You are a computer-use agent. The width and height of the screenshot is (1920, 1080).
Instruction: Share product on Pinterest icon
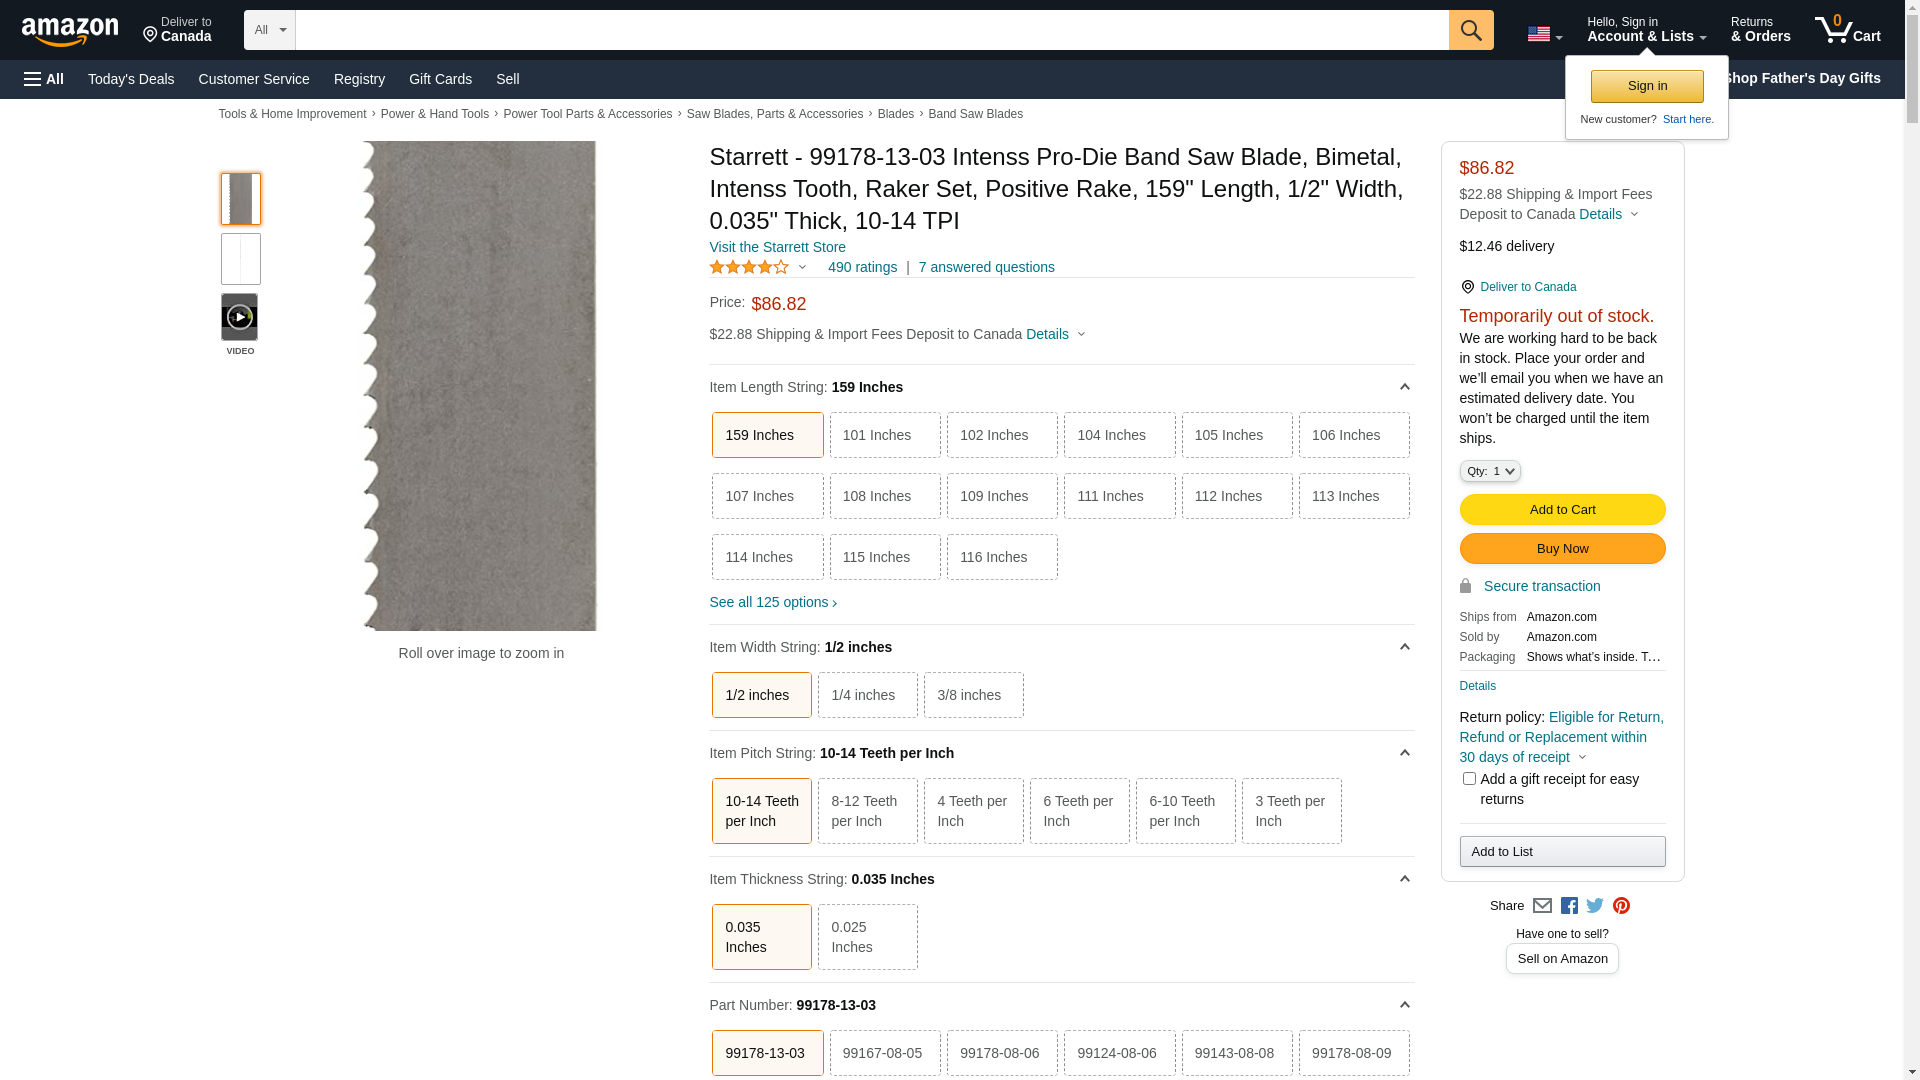(1621, 906)
